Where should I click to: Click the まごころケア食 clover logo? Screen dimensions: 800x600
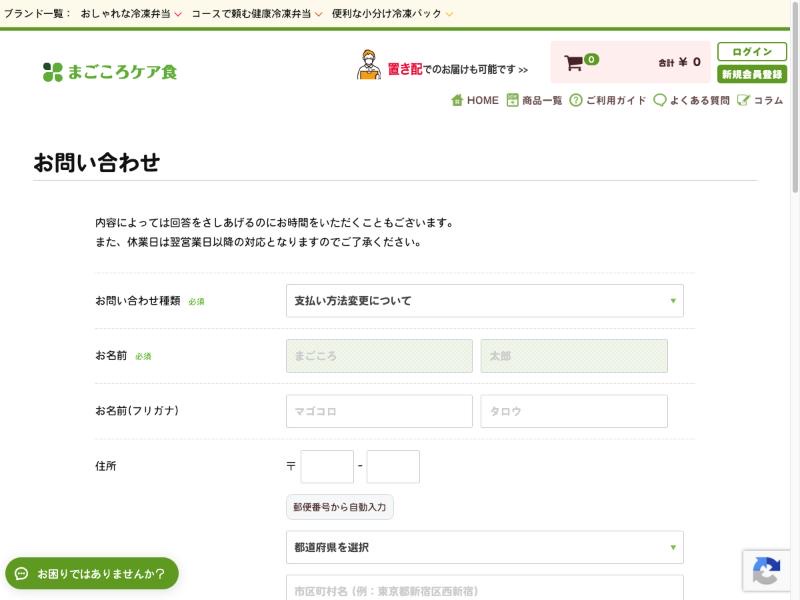(x=110, y=72)
